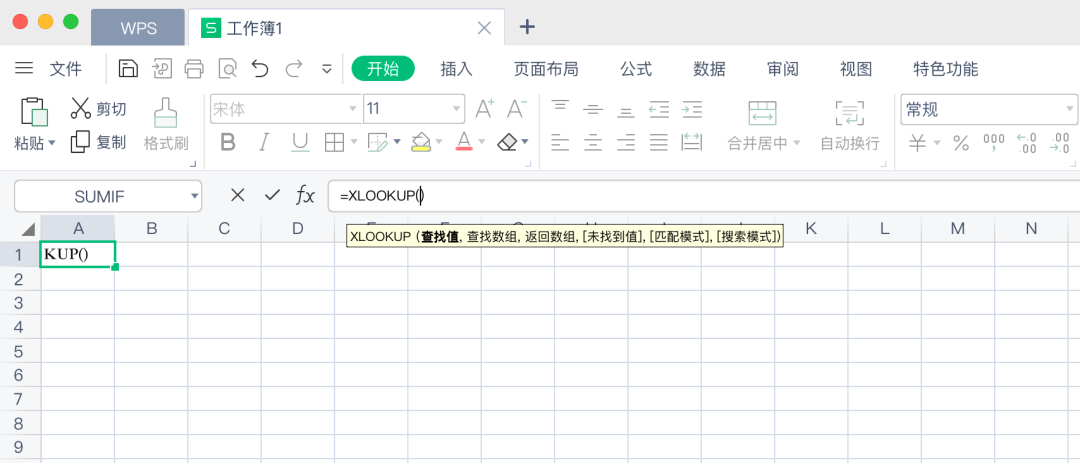Toggle center text alignment
The height and width of the screenshot is (463, 1080).
pyautogui.click(x=593, y=143)
